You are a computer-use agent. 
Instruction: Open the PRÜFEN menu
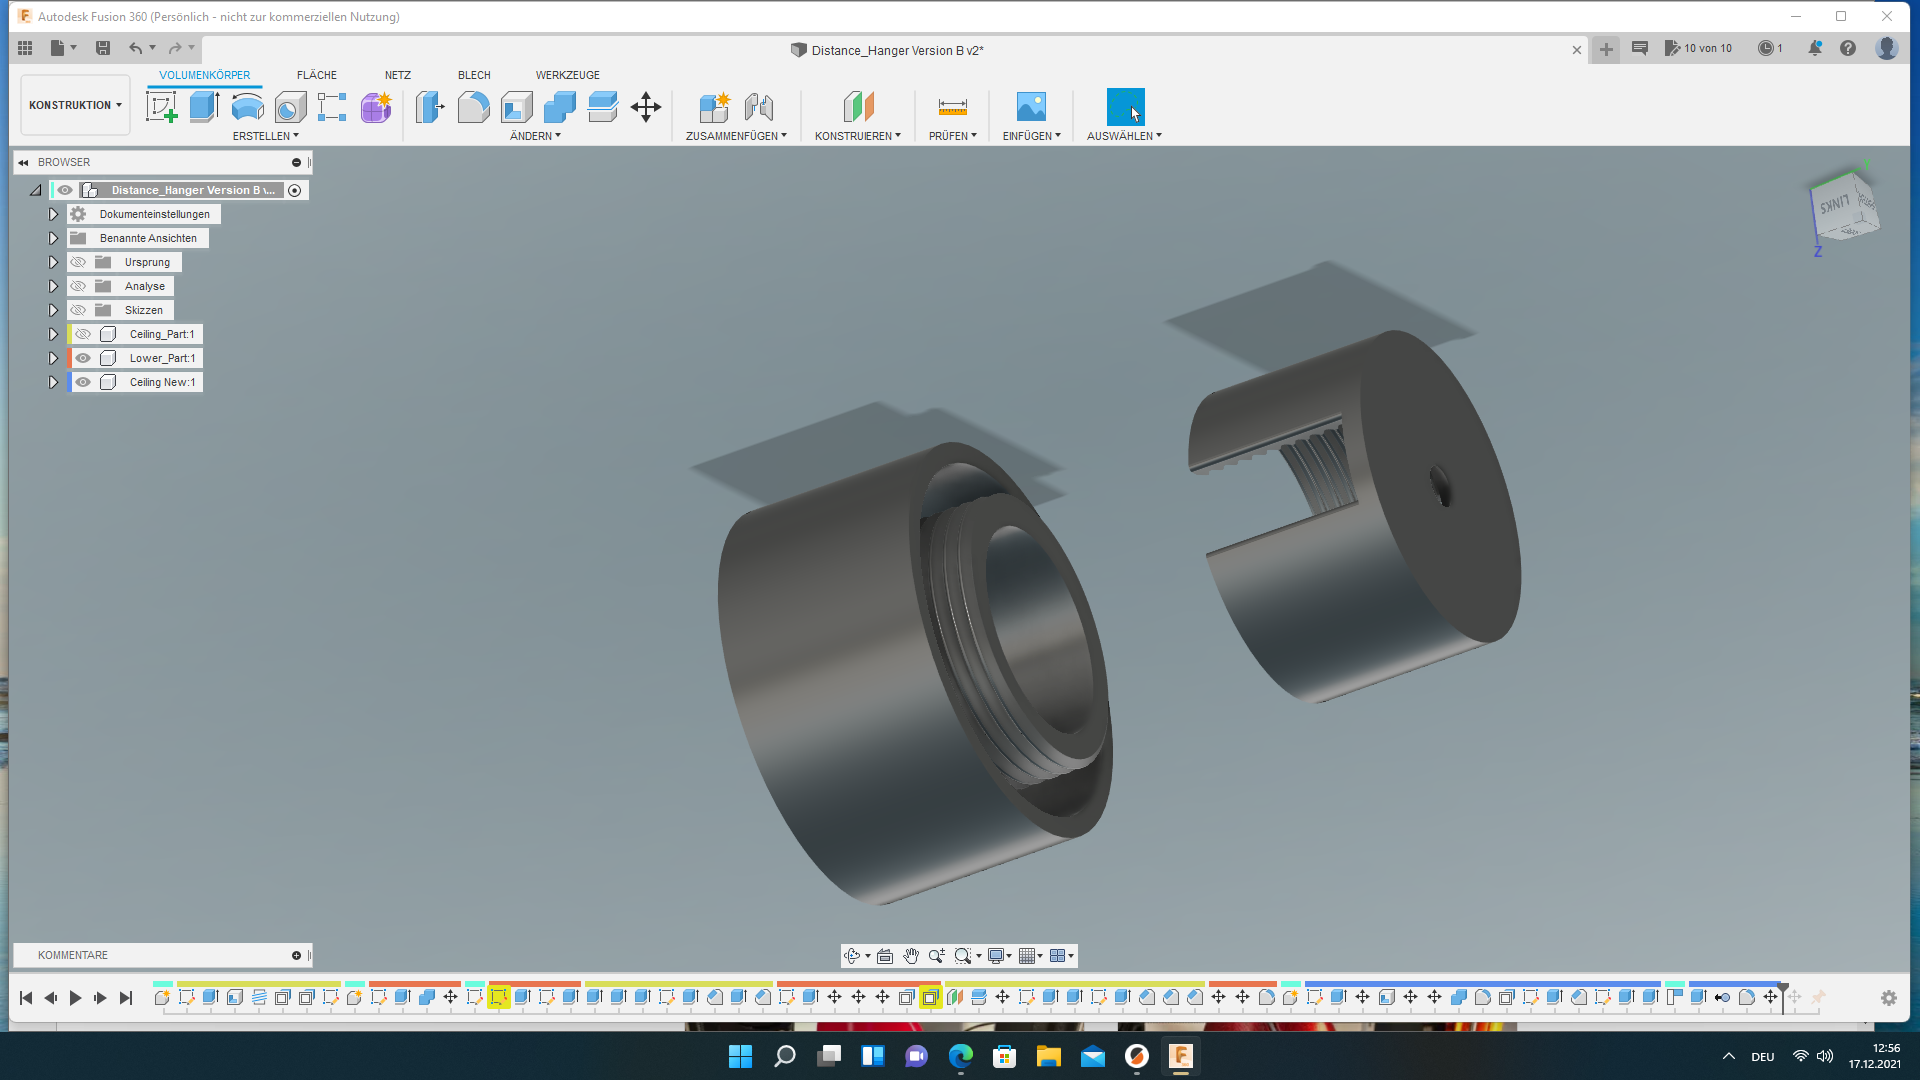coord(952,136)
